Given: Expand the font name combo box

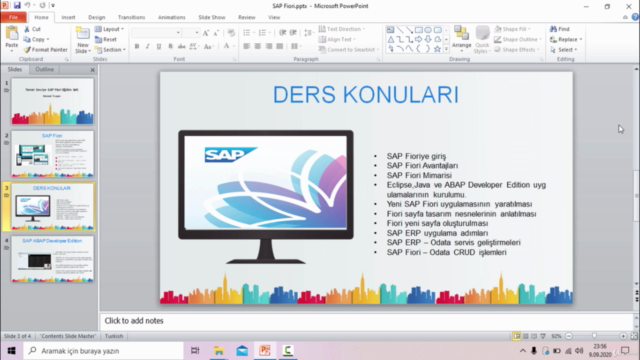Looking at the screenshot, I should tap(178, 33).
